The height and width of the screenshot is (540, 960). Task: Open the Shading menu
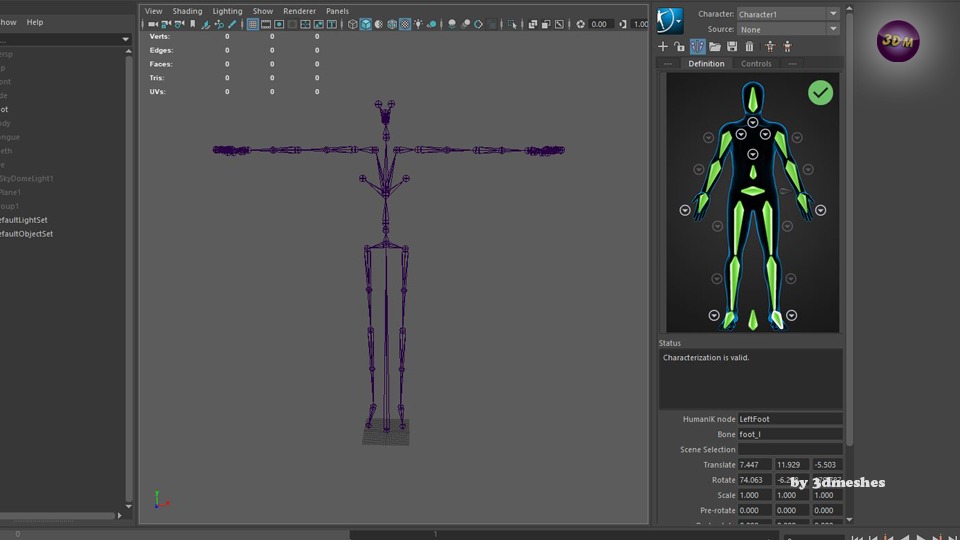tap(187, 11)
